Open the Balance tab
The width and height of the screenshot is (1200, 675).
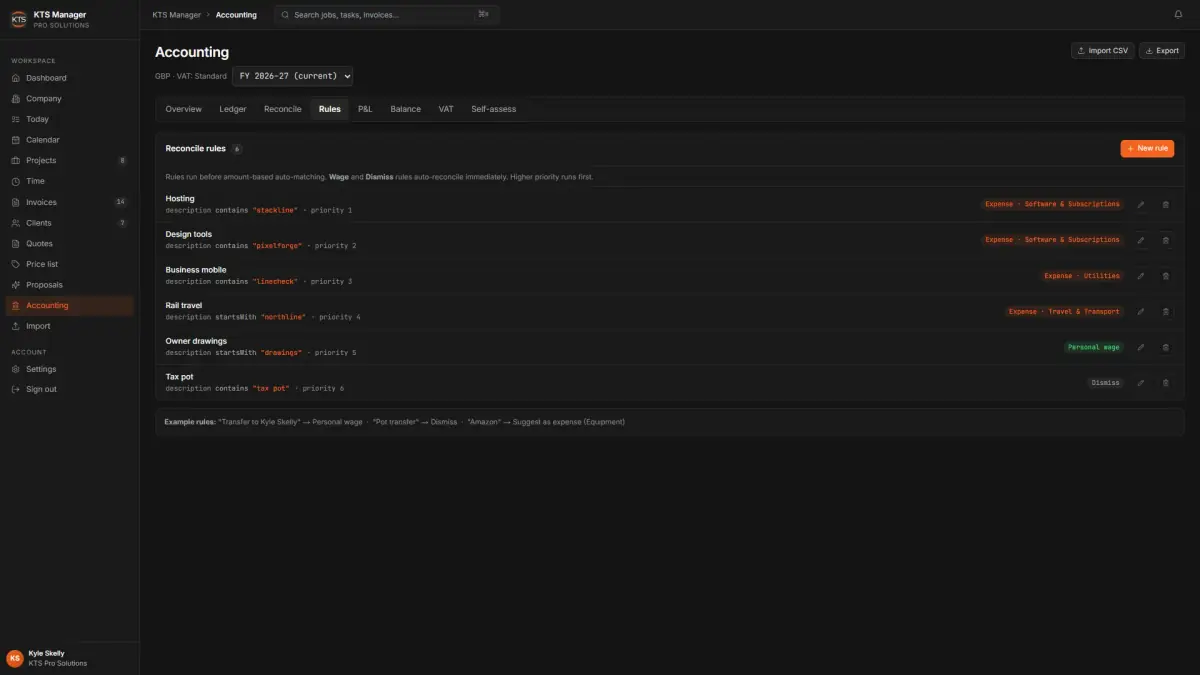click(x=405, y=109)
